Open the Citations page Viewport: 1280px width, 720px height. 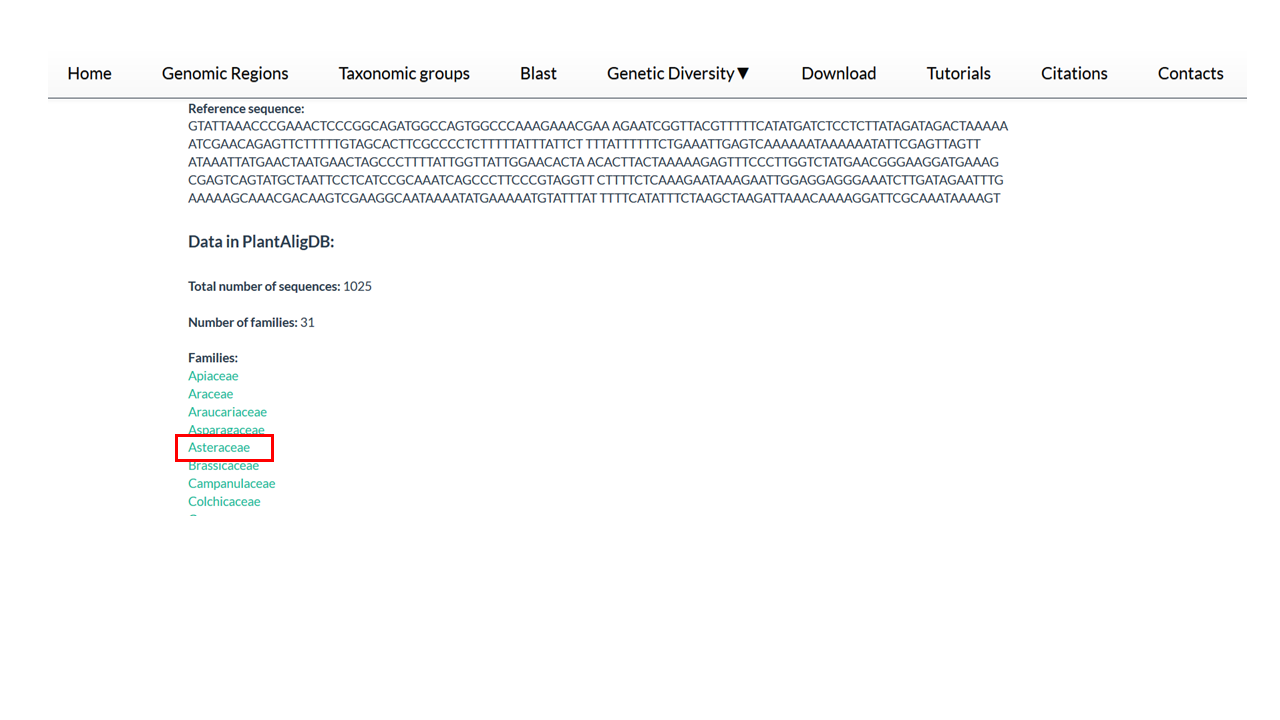[x=1074, y=73]
